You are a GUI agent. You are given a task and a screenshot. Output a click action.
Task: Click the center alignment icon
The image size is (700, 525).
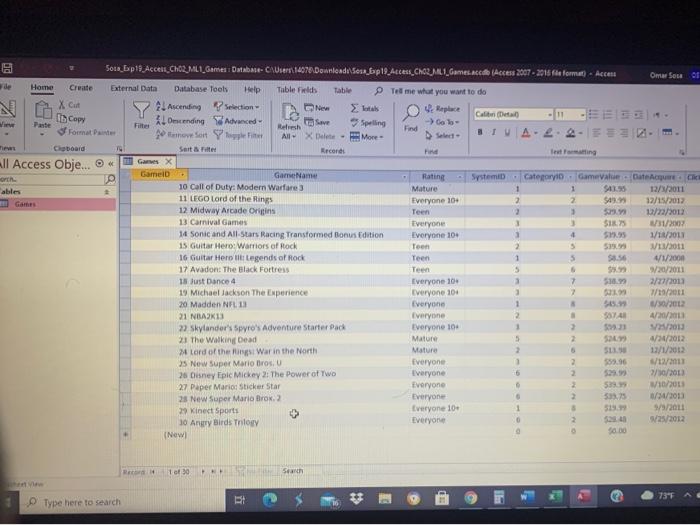610,133
